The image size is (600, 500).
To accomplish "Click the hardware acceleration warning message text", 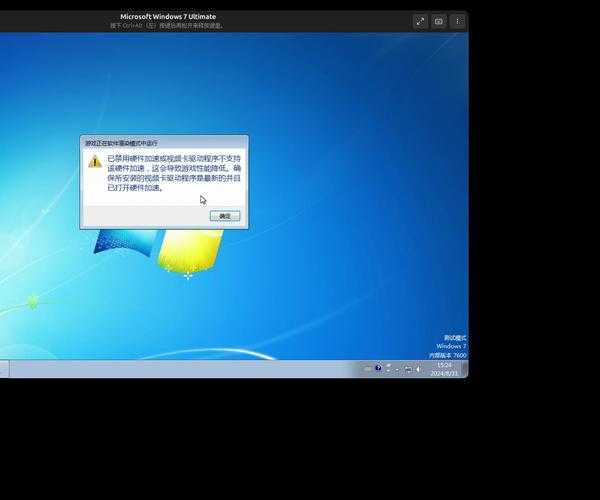I will tap(174, 172).
